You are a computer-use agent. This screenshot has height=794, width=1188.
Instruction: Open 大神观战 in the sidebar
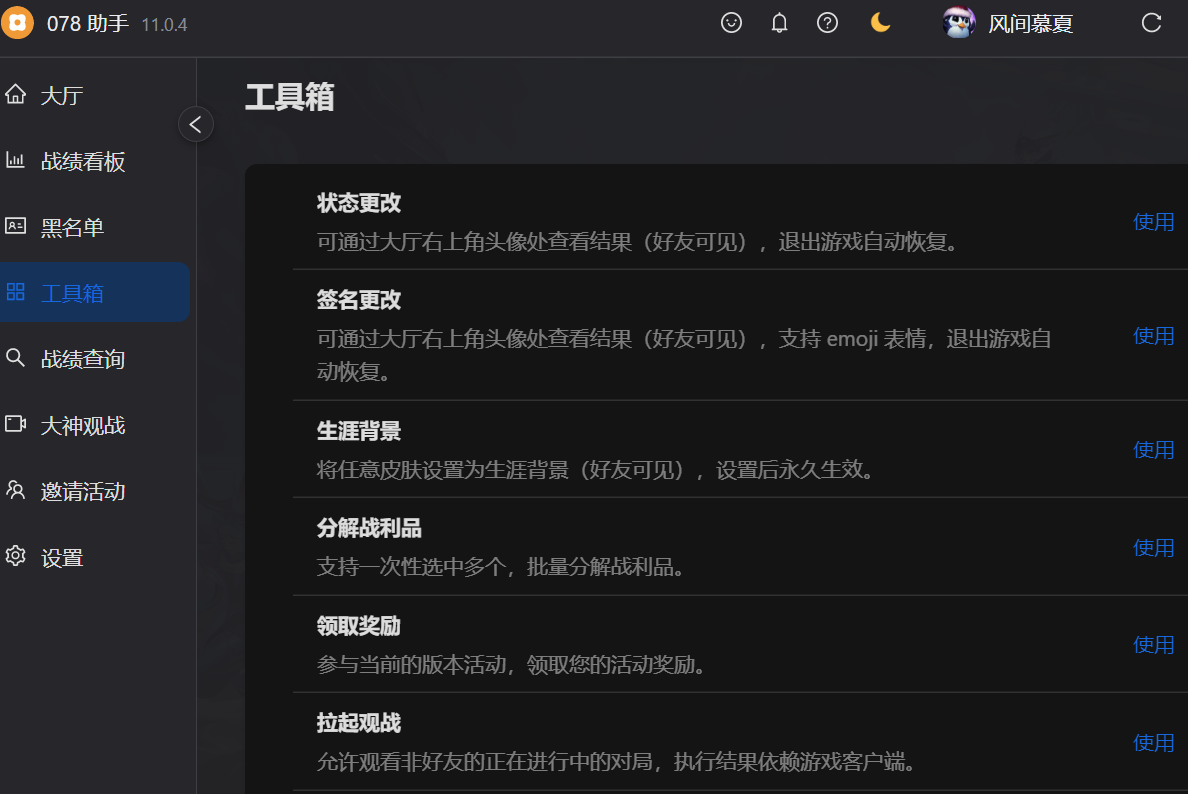pos(82,425)
